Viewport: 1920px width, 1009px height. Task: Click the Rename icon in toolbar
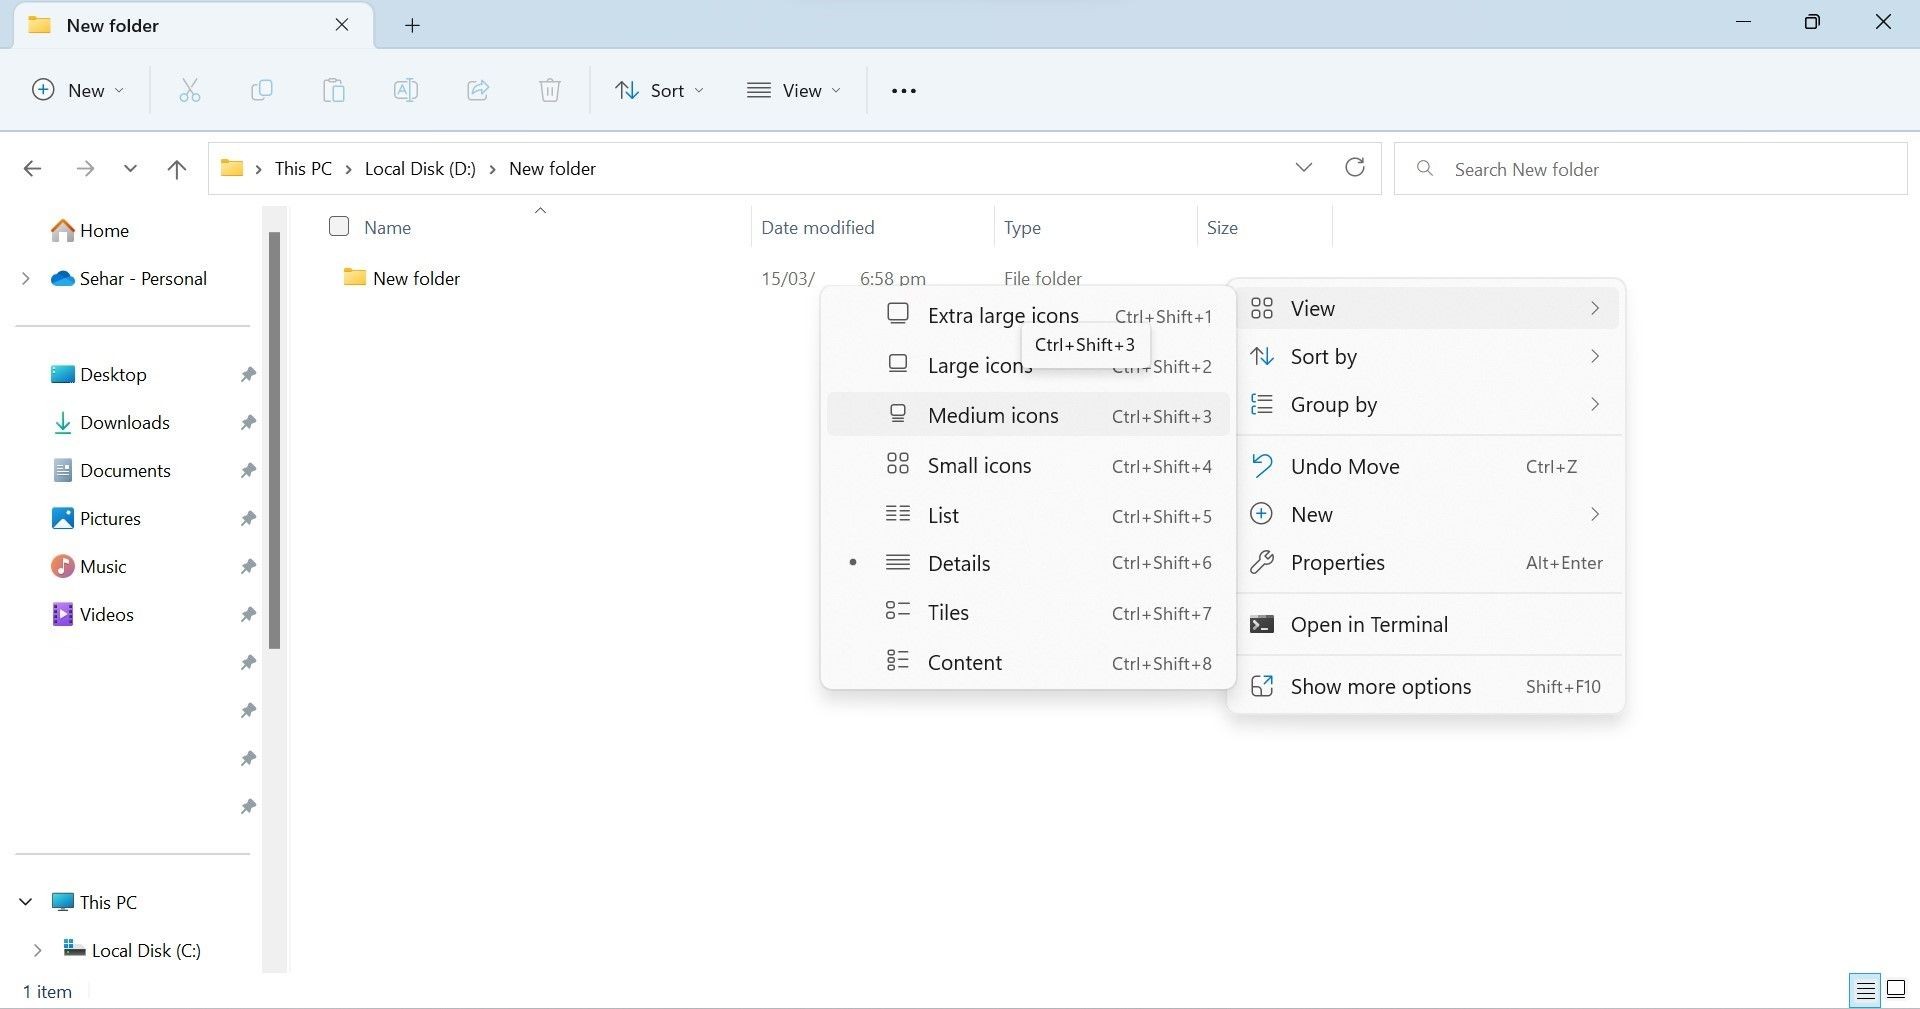405,90
